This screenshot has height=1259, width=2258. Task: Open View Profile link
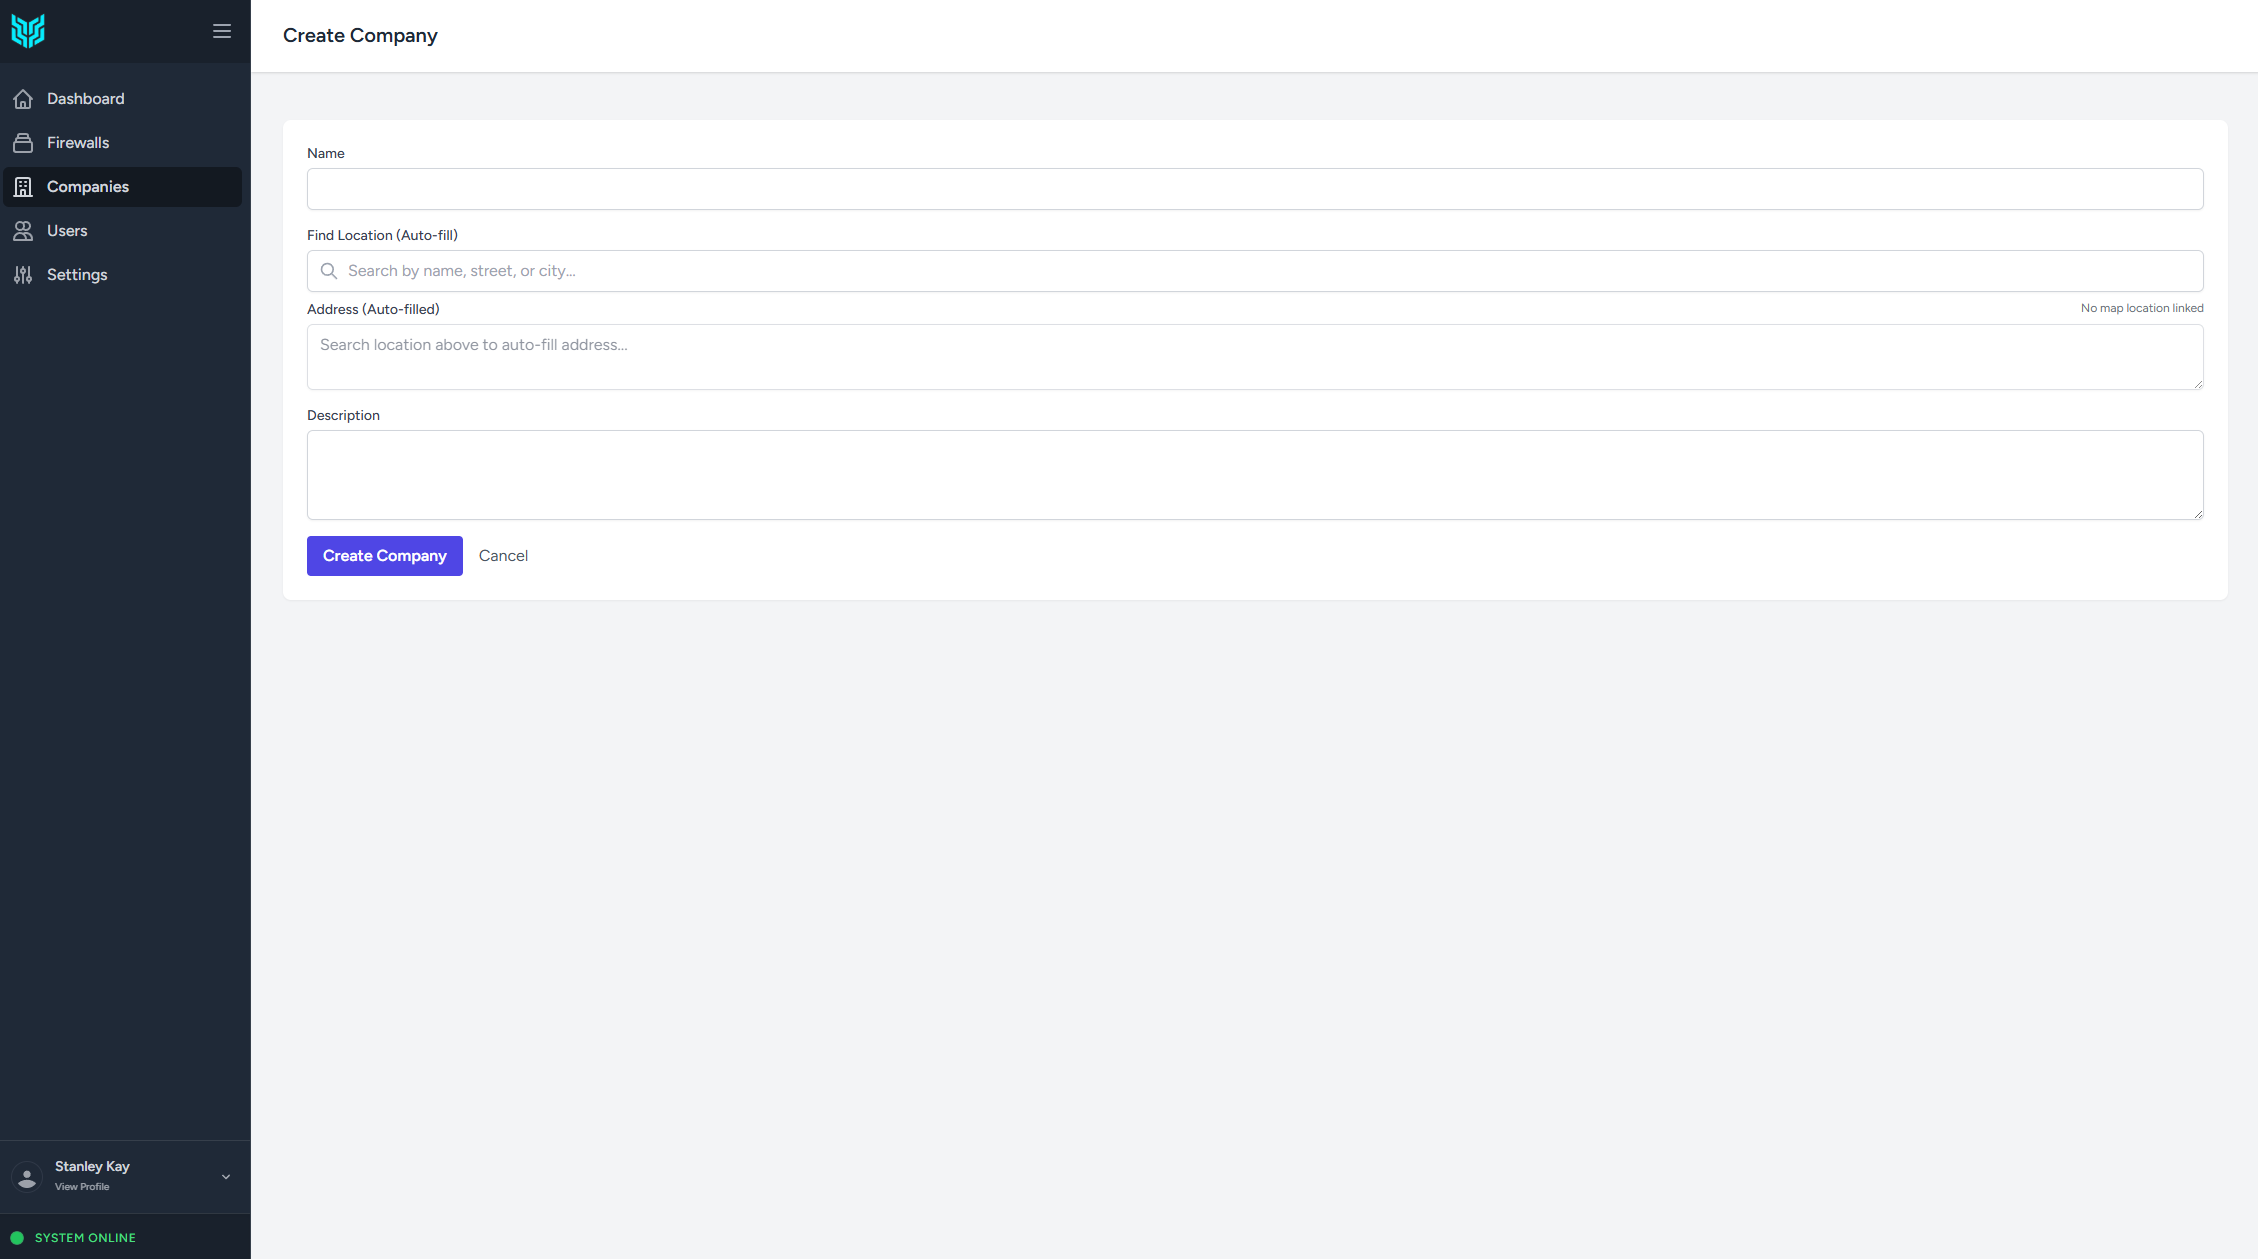(x=82, y=1187)
